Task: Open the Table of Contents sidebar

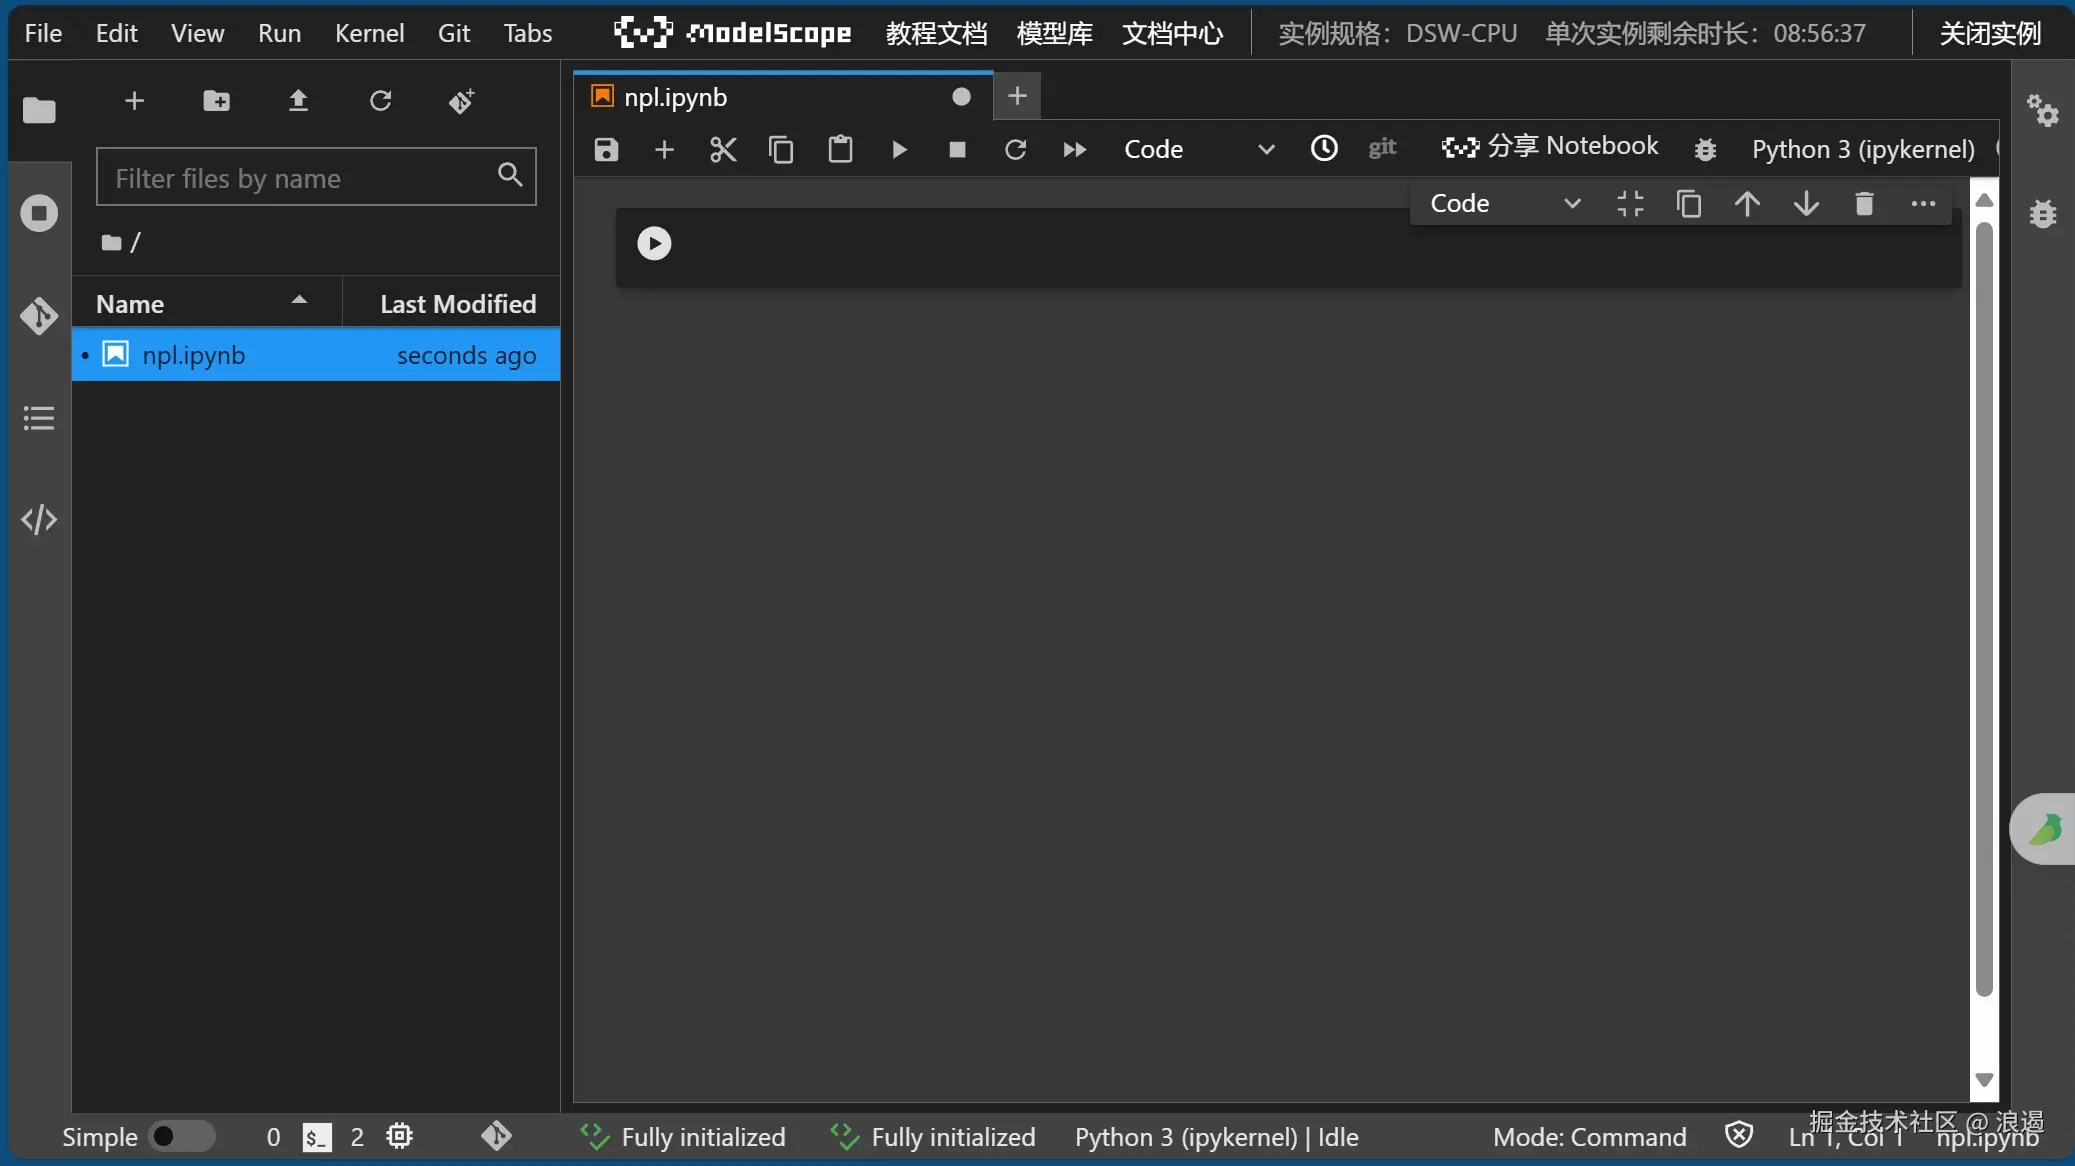Action: click(39, 418)
